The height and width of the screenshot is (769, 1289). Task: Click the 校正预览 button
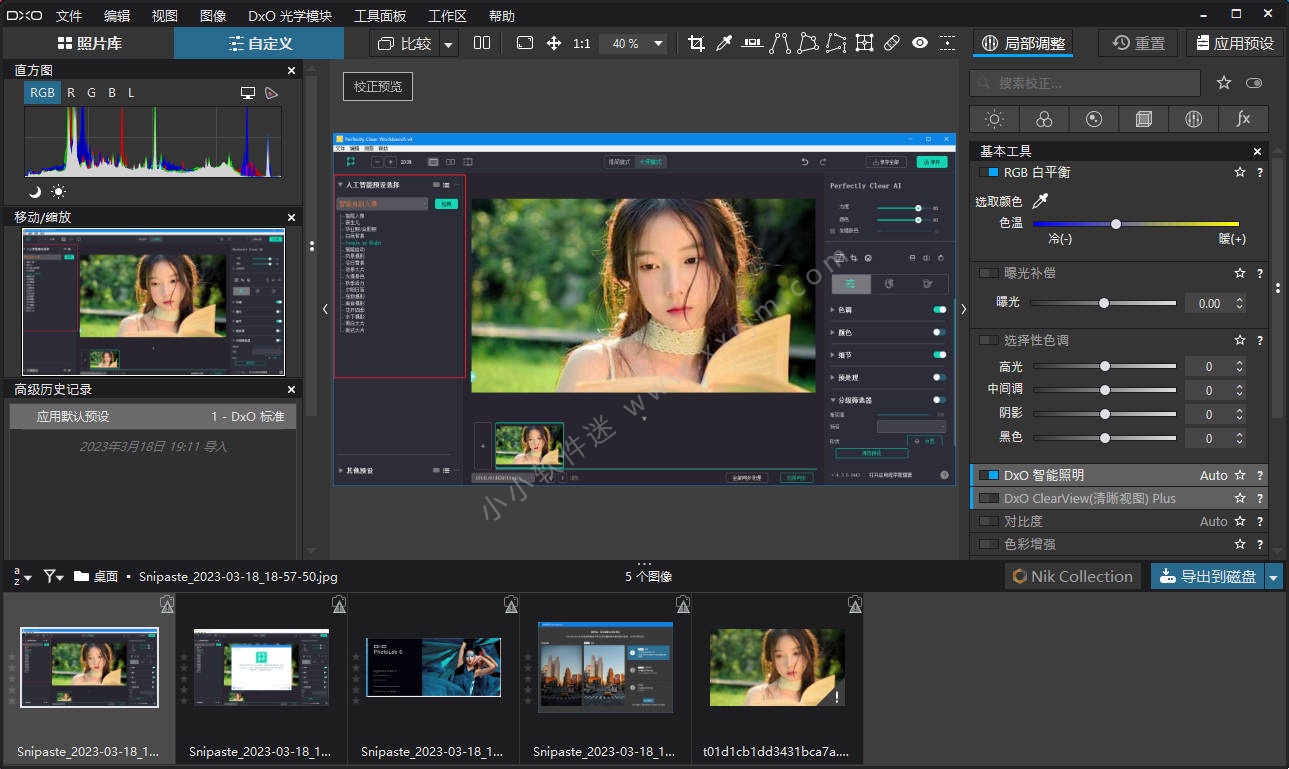(378, 86)
